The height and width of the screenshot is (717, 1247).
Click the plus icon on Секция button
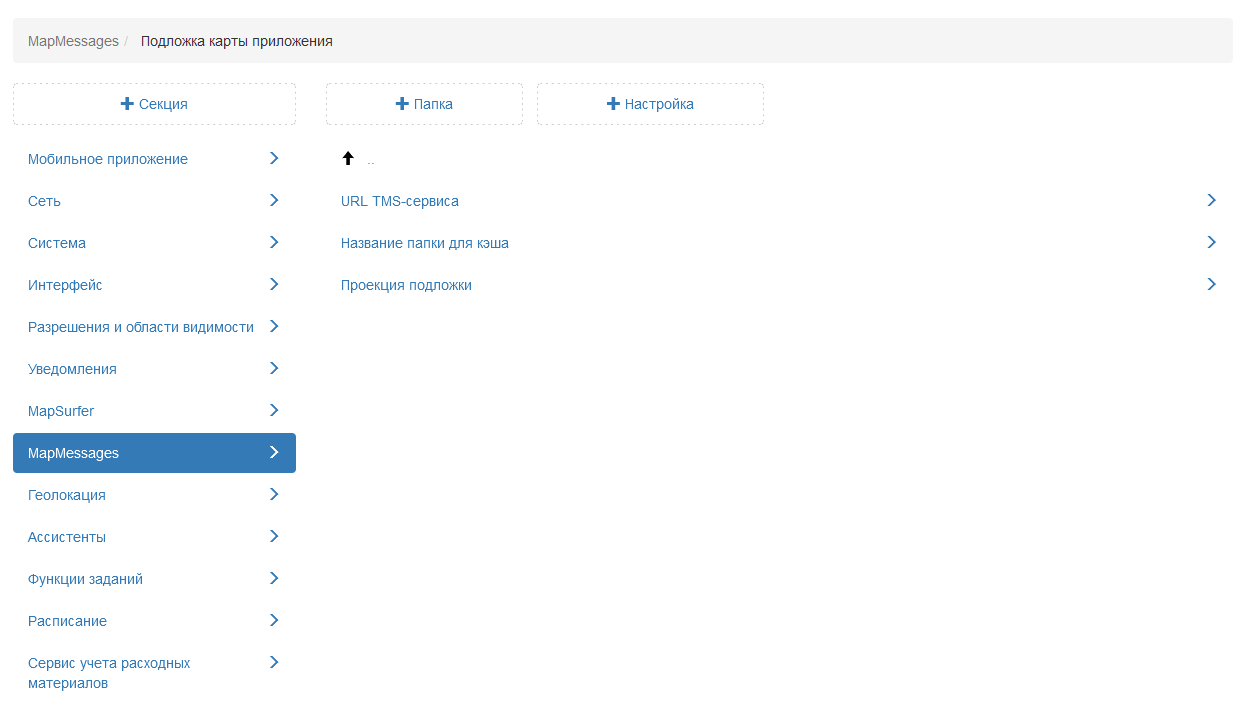coord(127,104)
